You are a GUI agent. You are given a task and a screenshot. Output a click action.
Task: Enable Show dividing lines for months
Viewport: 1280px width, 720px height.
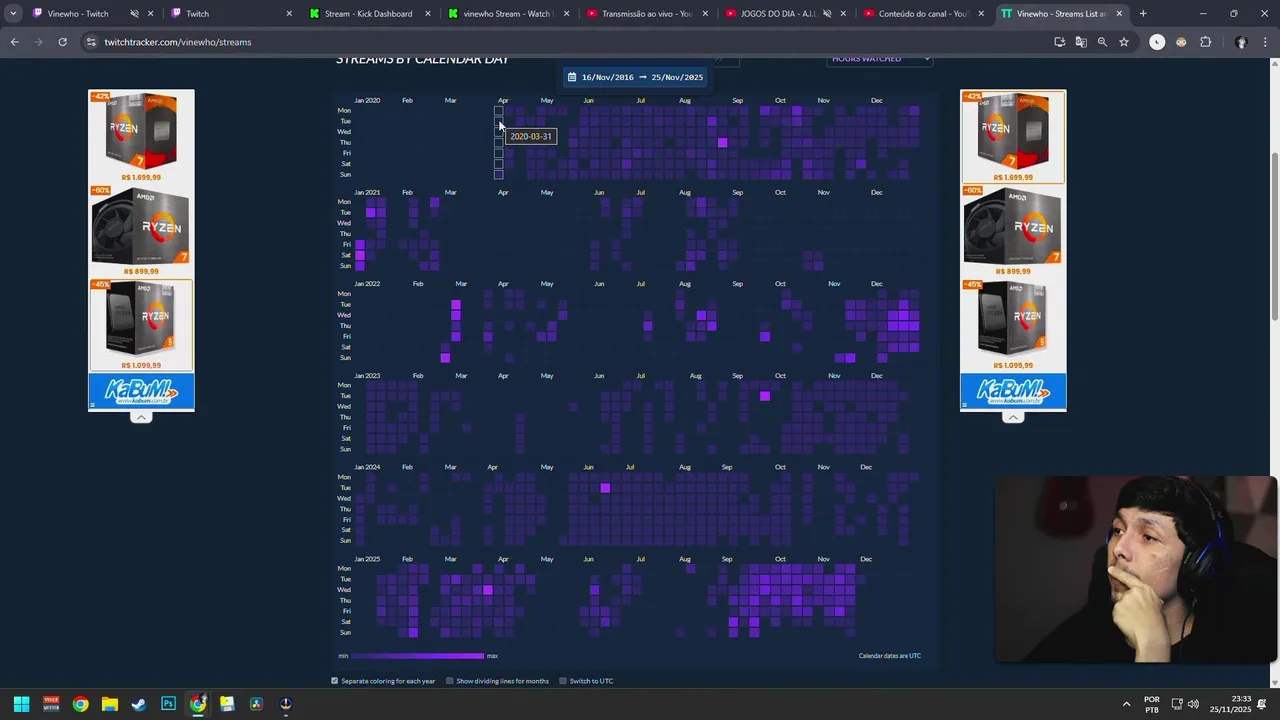[x=450, y=681]
